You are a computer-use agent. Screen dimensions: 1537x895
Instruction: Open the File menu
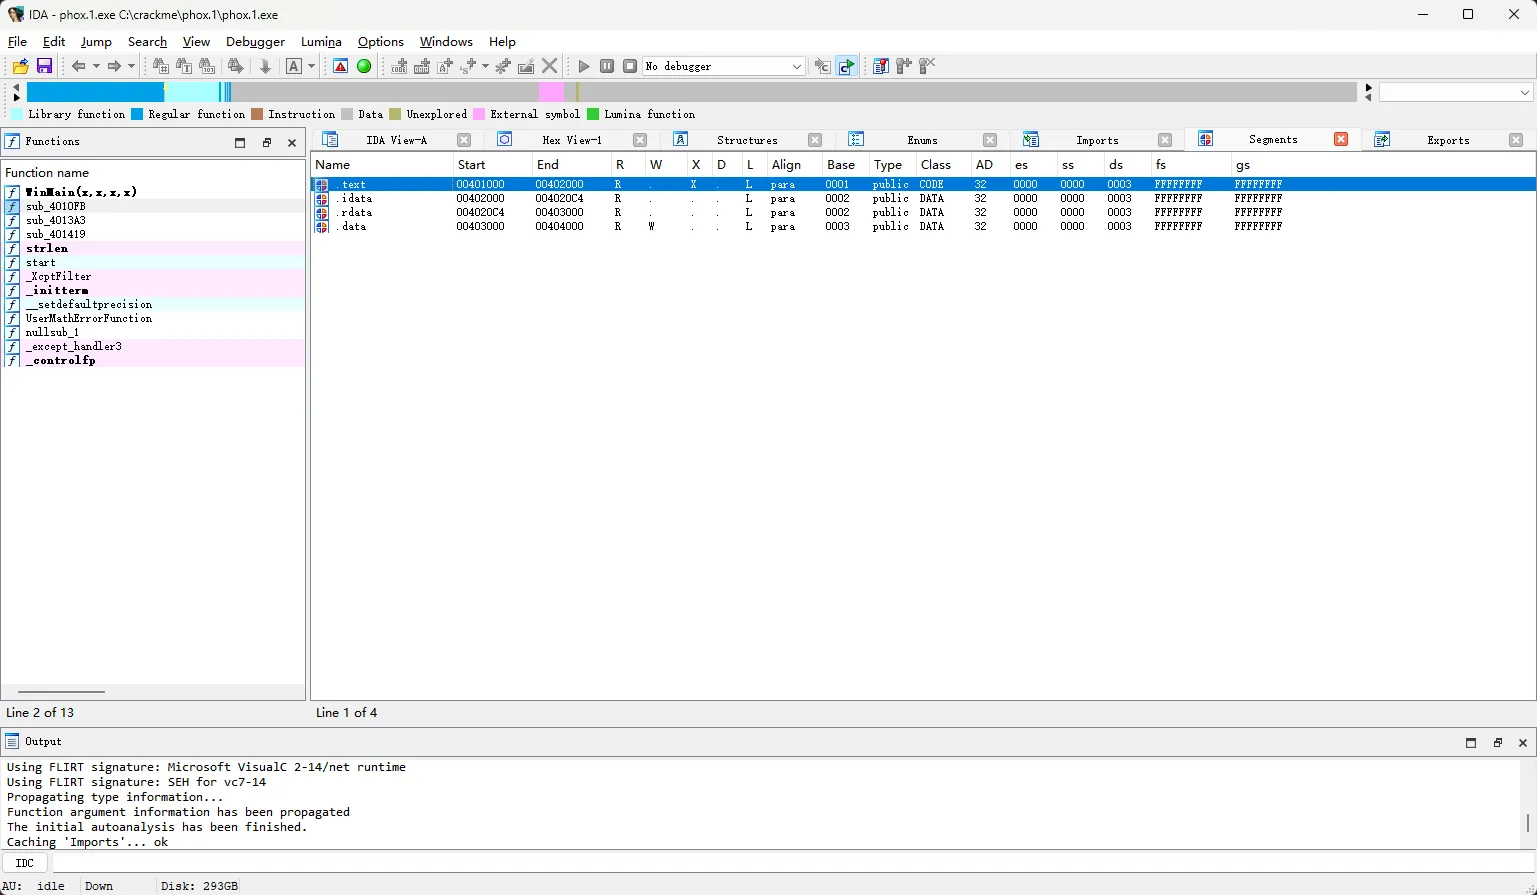(x=17, y=42)
